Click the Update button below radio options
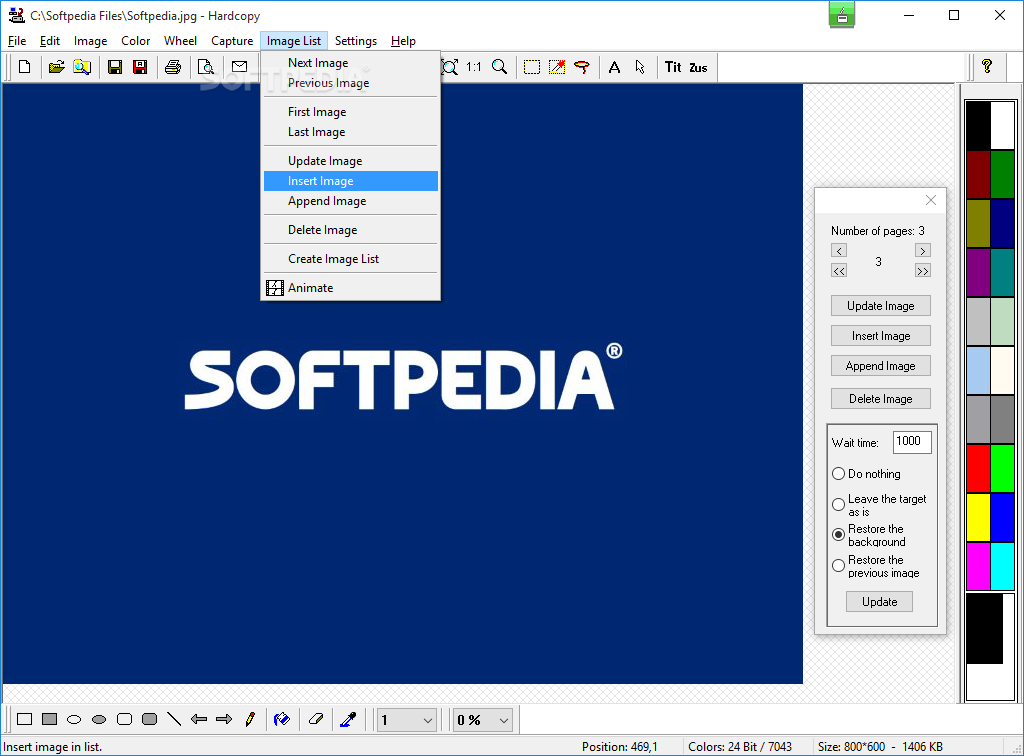Viewport: 1024px width, 756px height. [879, 602]
